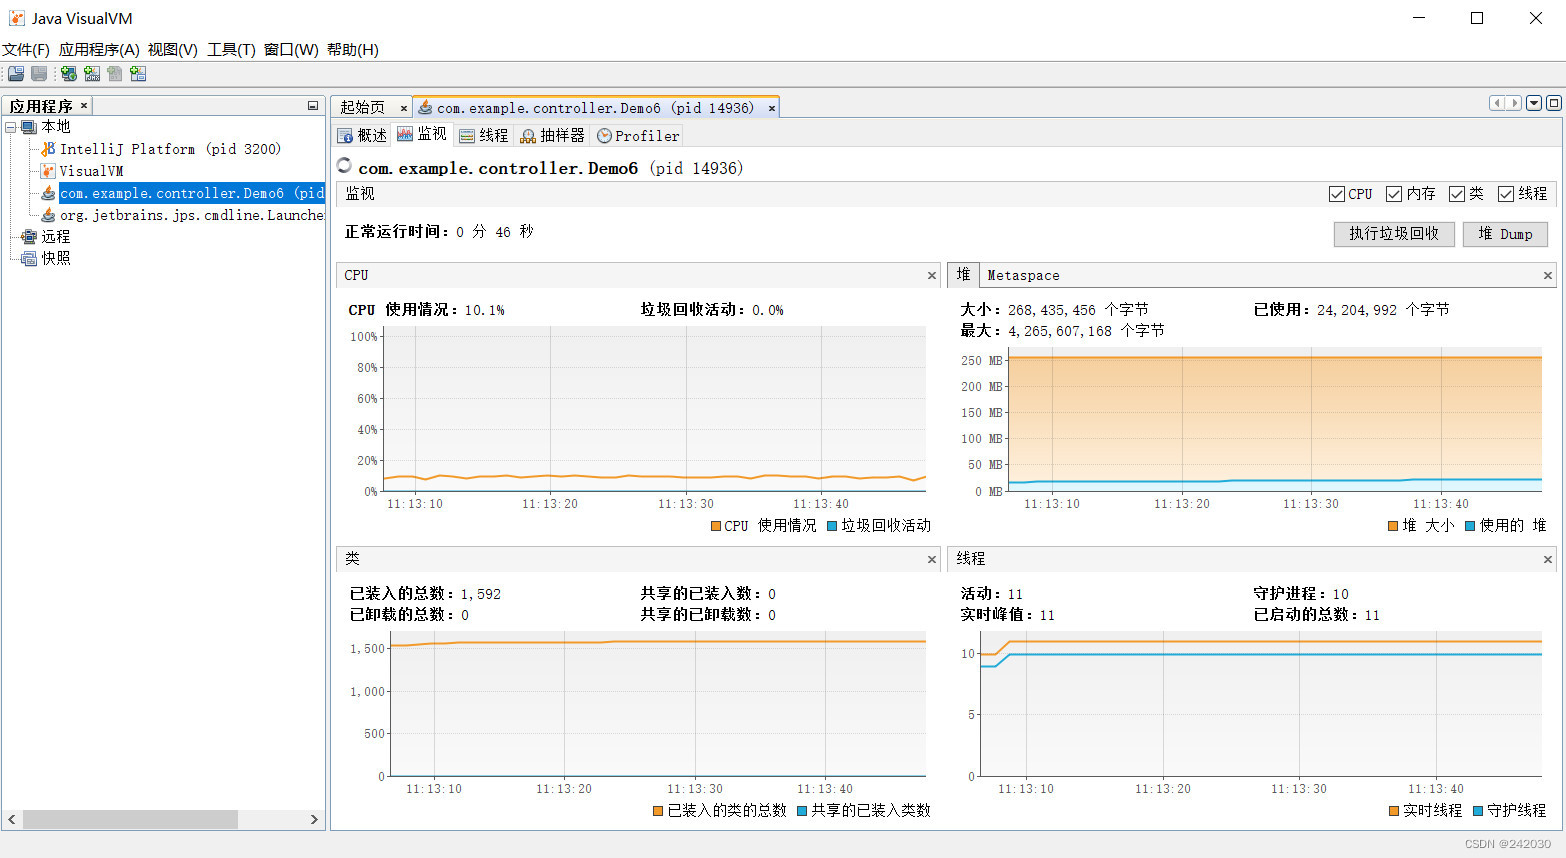Screen dimensions: 1566x858
Task: Click the Java icon of jetbrains Launcher node
Action: [48, 215]
